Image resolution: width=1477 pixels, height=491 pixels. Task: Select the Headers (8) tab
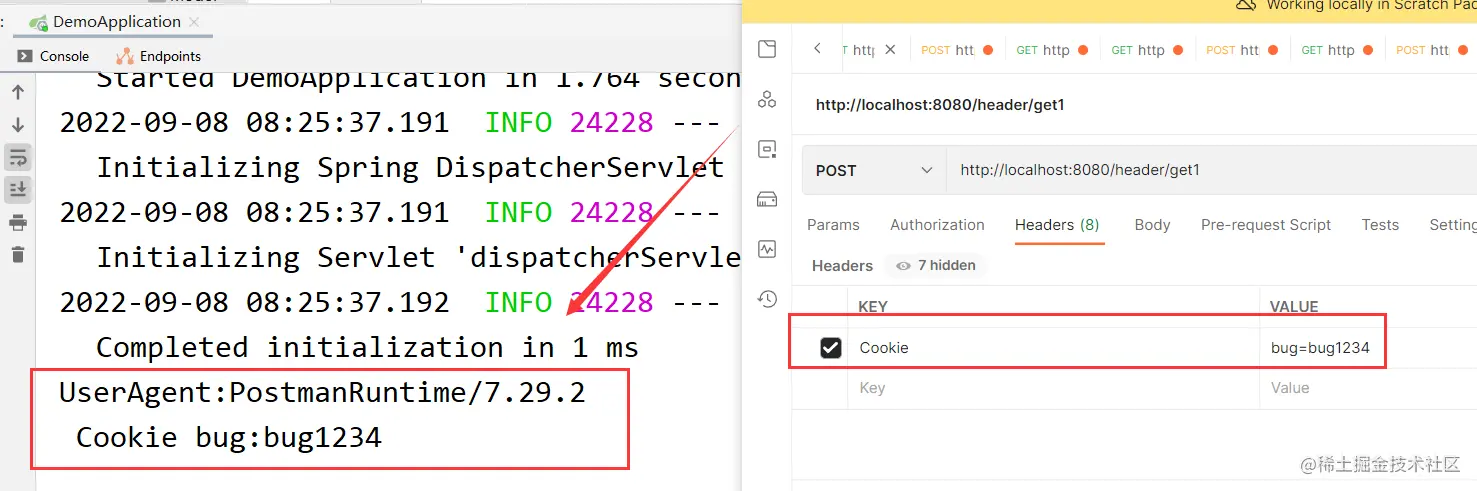coord(1057,225)
